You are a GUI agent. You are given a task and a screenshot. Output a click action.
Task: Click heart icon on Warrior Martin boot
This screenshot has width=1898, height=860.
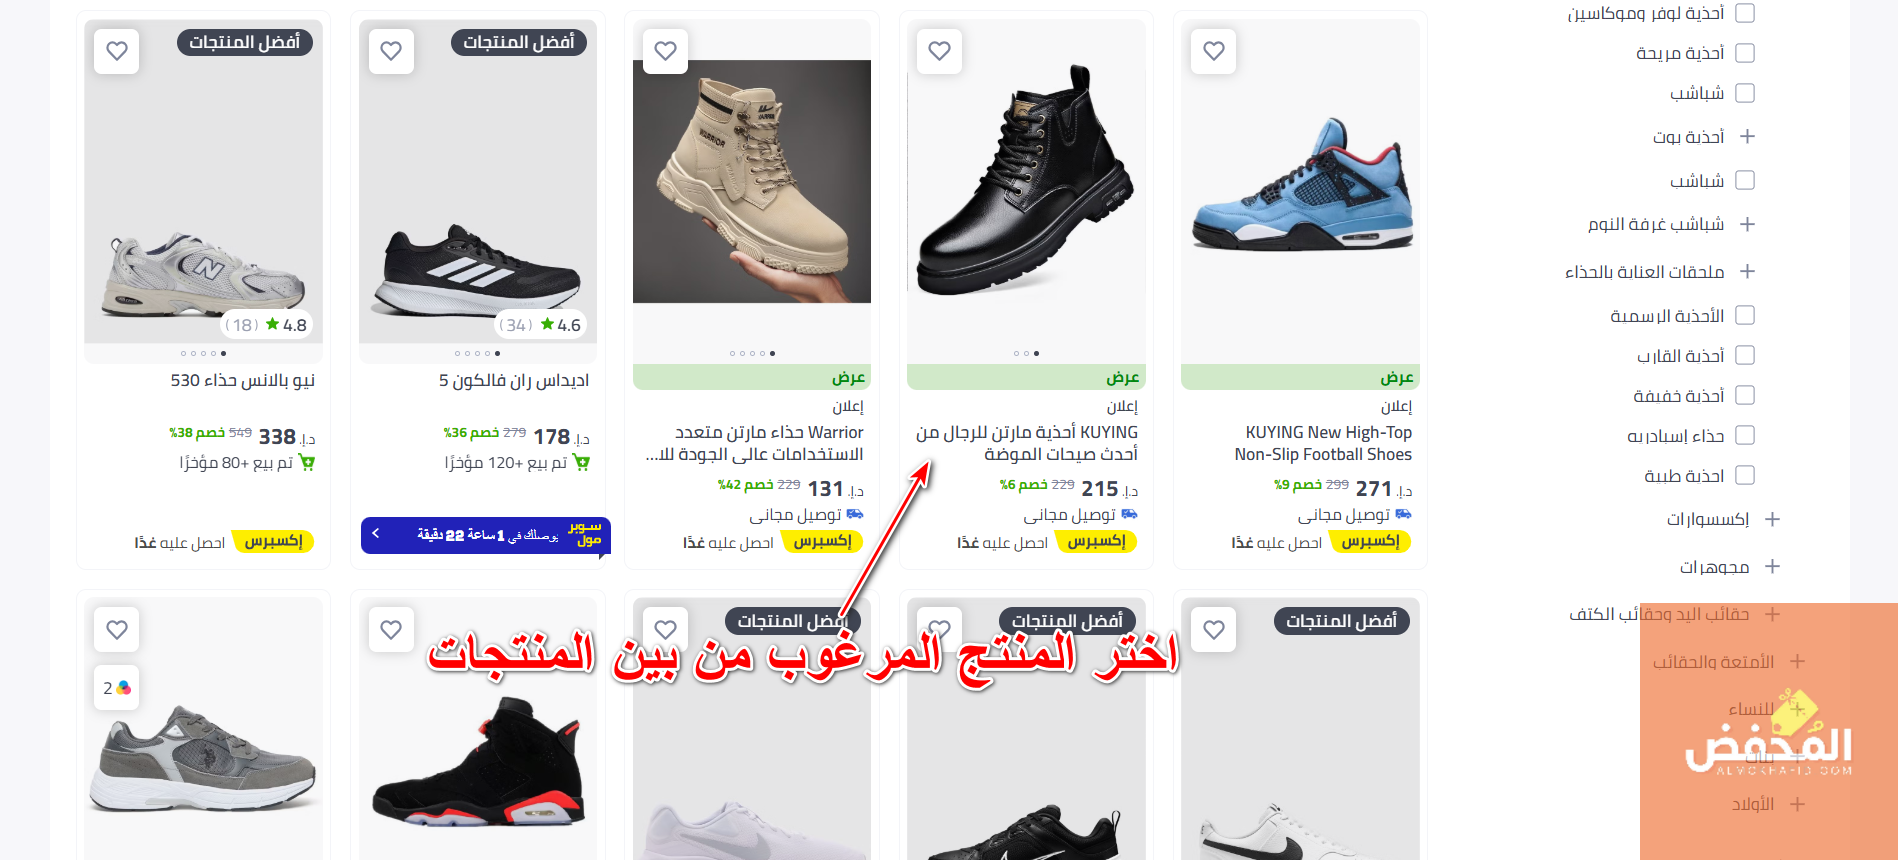[666, 51]
